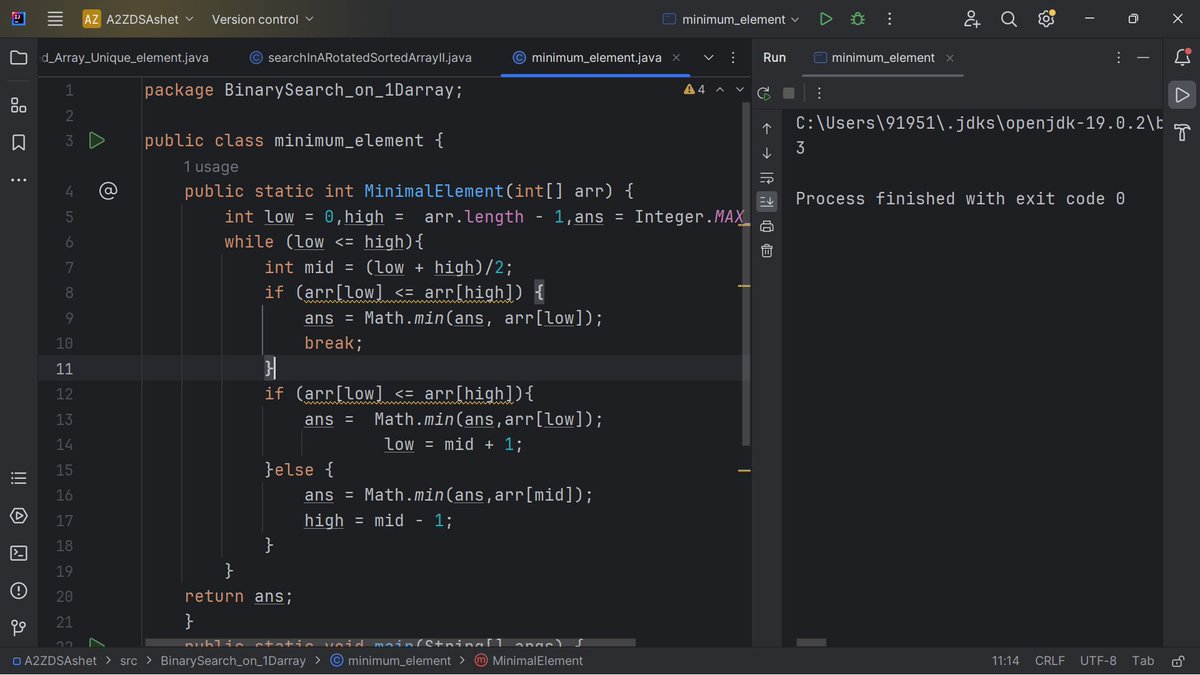Open the Problems tool window
The image size is (1200, 675).
17,590
